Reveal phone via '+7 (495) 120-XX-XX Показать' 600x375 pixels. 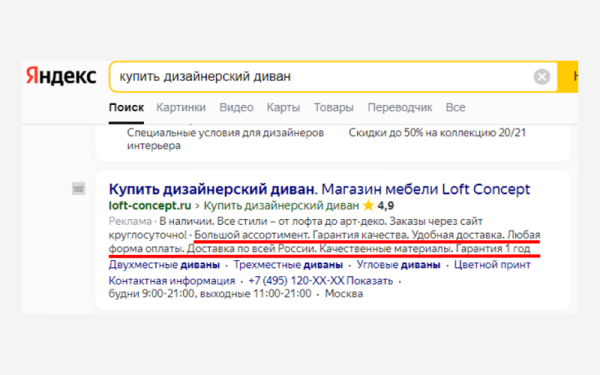click(321, 281)
